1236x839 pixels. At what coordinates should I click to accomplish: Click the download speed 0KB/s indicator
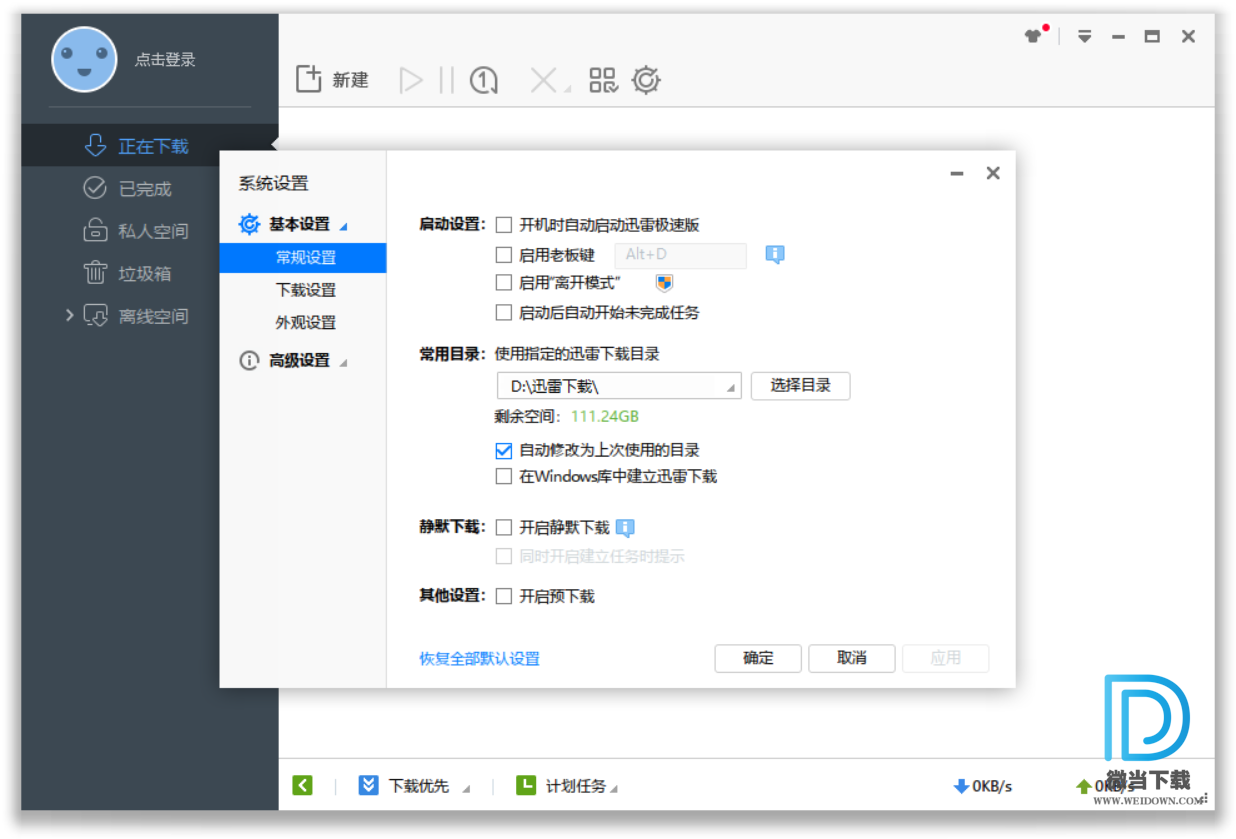point(982,786)
